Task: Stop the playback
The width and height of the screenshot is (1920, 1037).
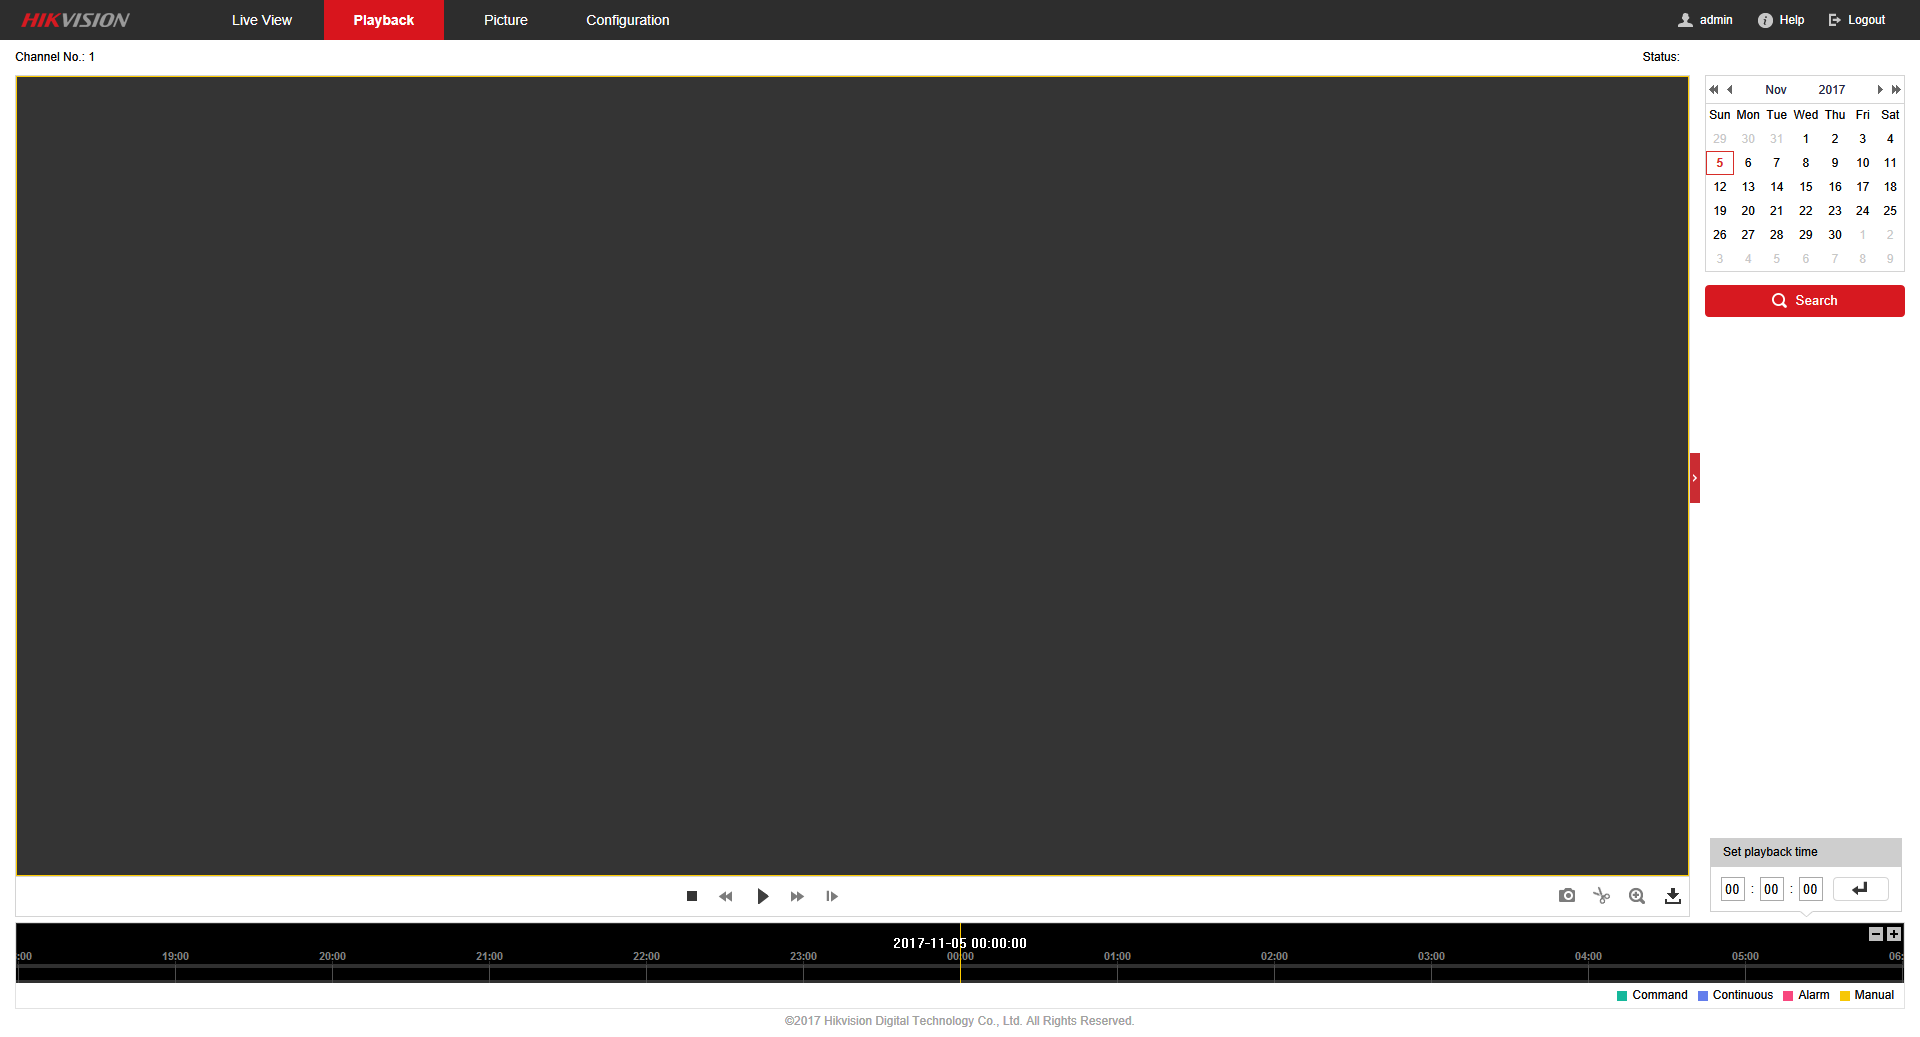Action: click(691, 896)
